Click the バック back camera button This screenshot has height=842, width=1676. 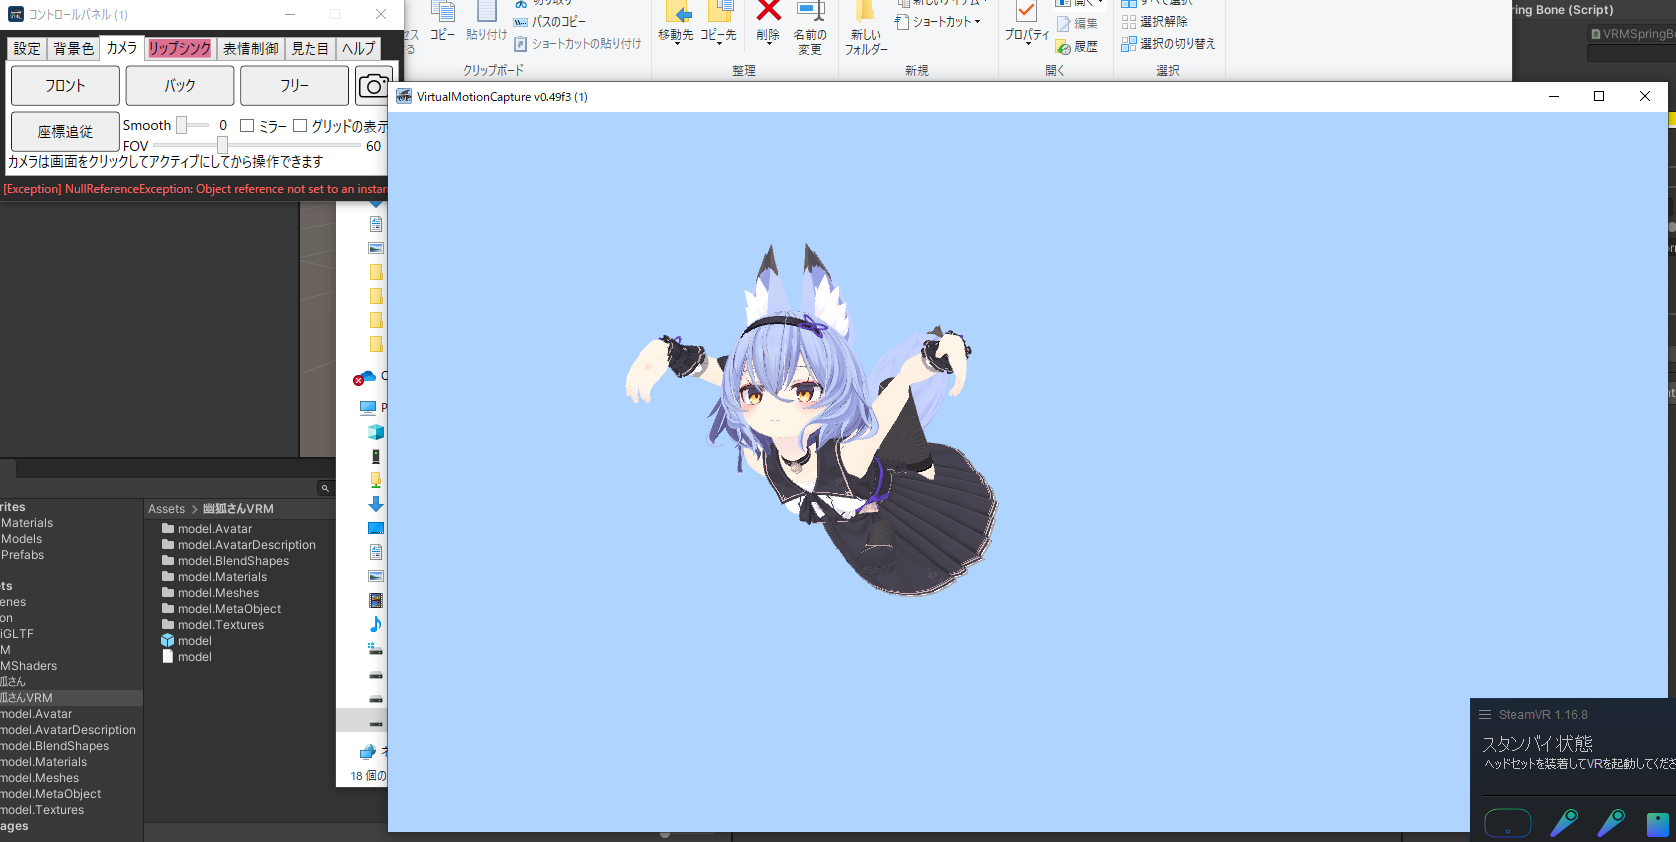pyautogui.click(x=180, y=86)
